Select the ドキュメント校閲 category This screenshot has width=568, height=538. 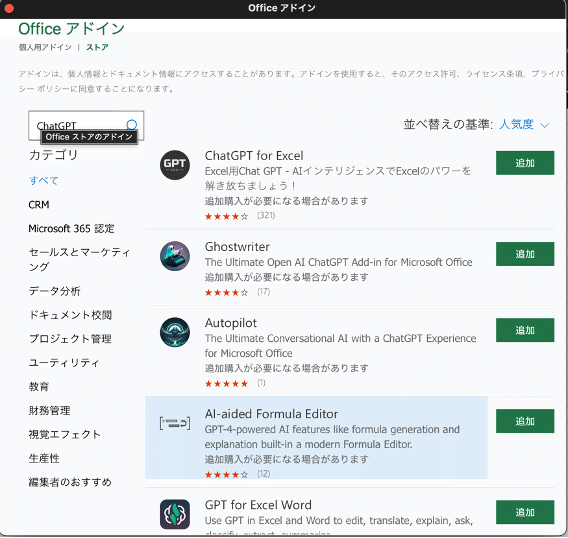tap(70, 315)
